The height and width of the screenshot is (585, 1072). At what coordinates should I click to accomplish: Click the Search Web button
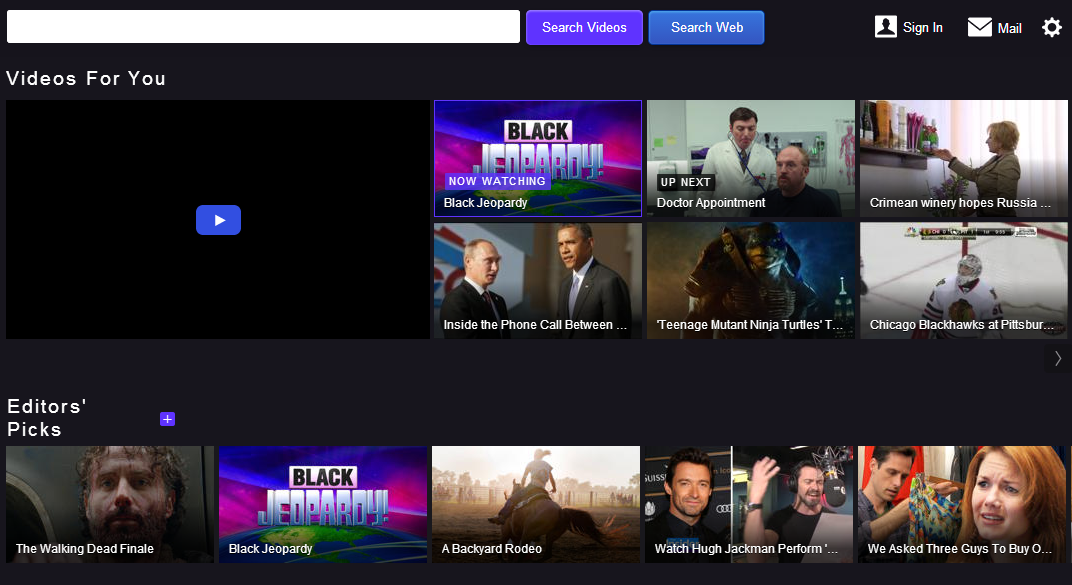[706, 27]
